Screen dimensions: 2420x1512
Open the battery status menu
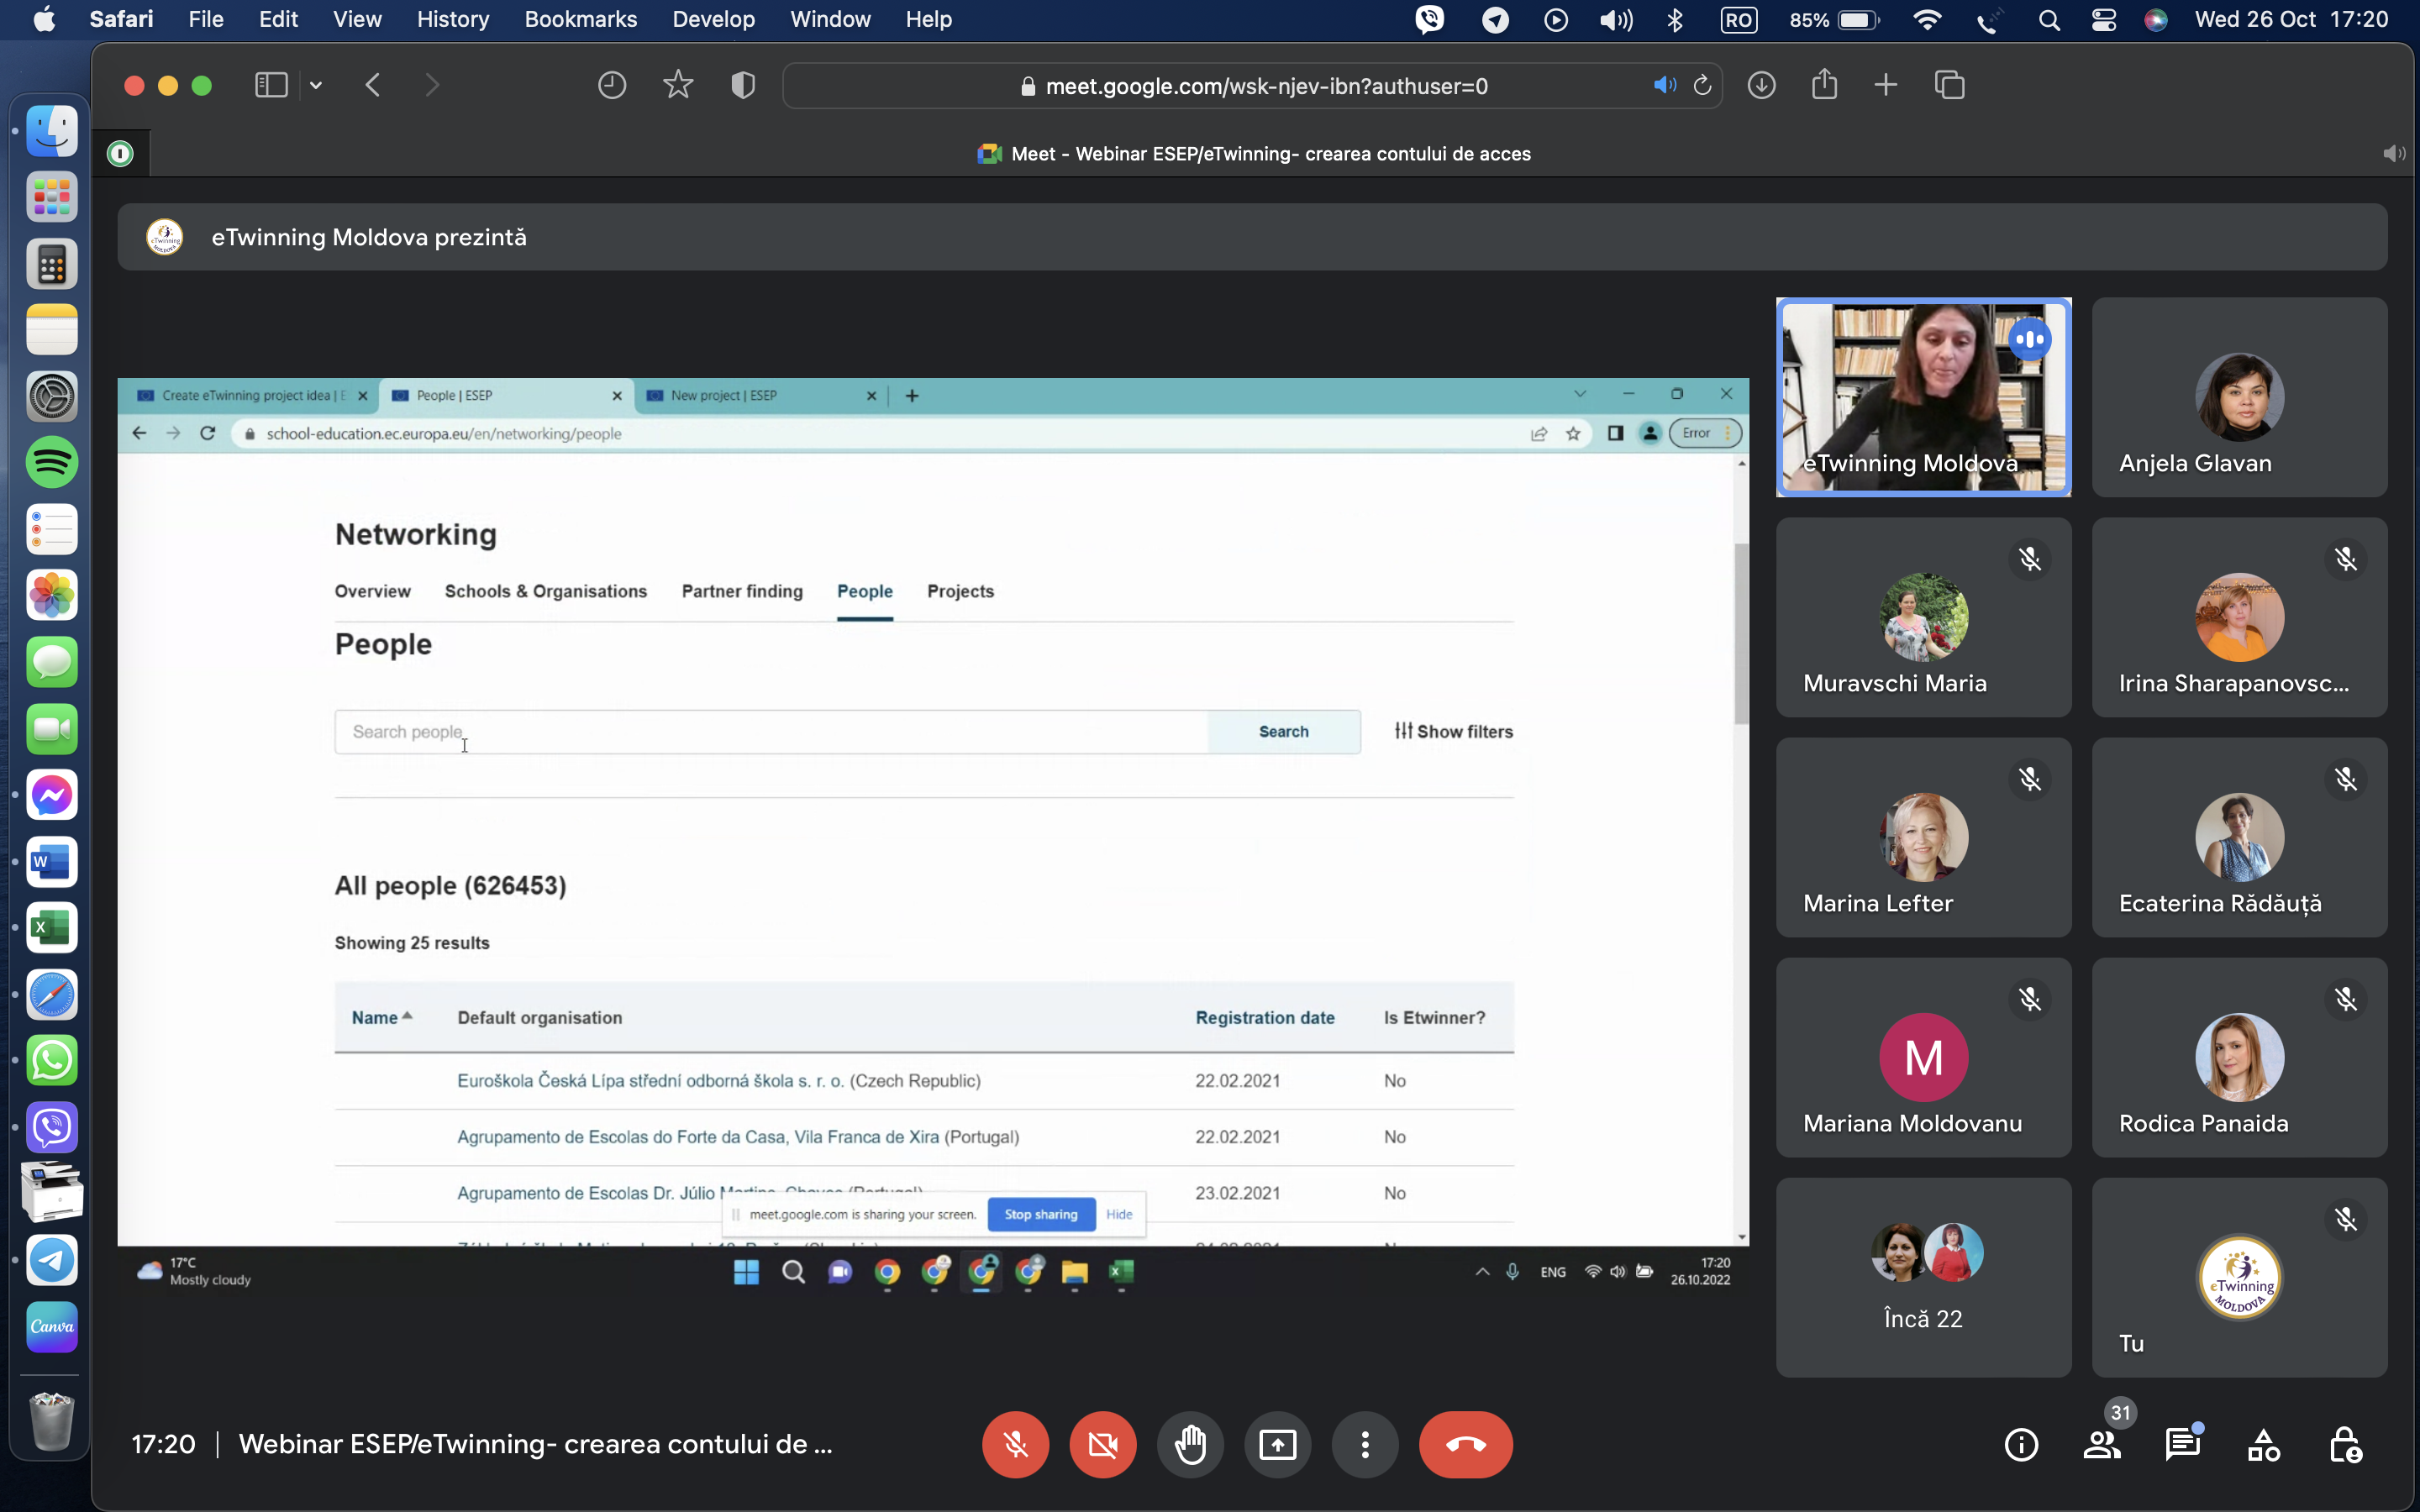click(x=1834, y=19)
